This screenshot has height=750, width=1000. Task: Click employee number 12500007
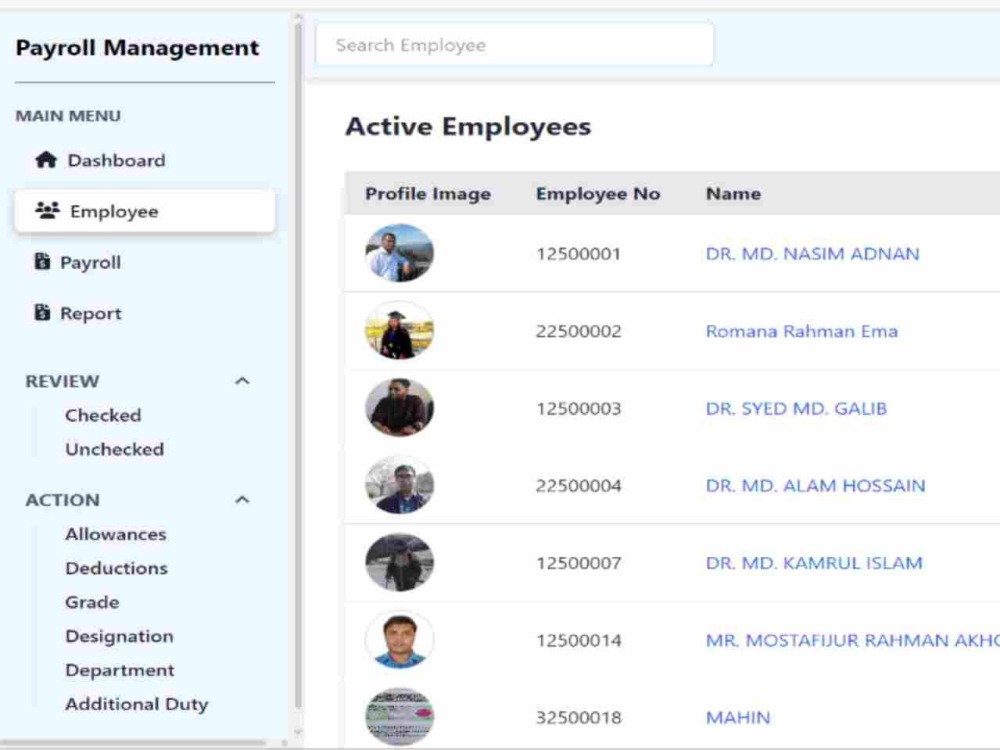pos(578,562)
